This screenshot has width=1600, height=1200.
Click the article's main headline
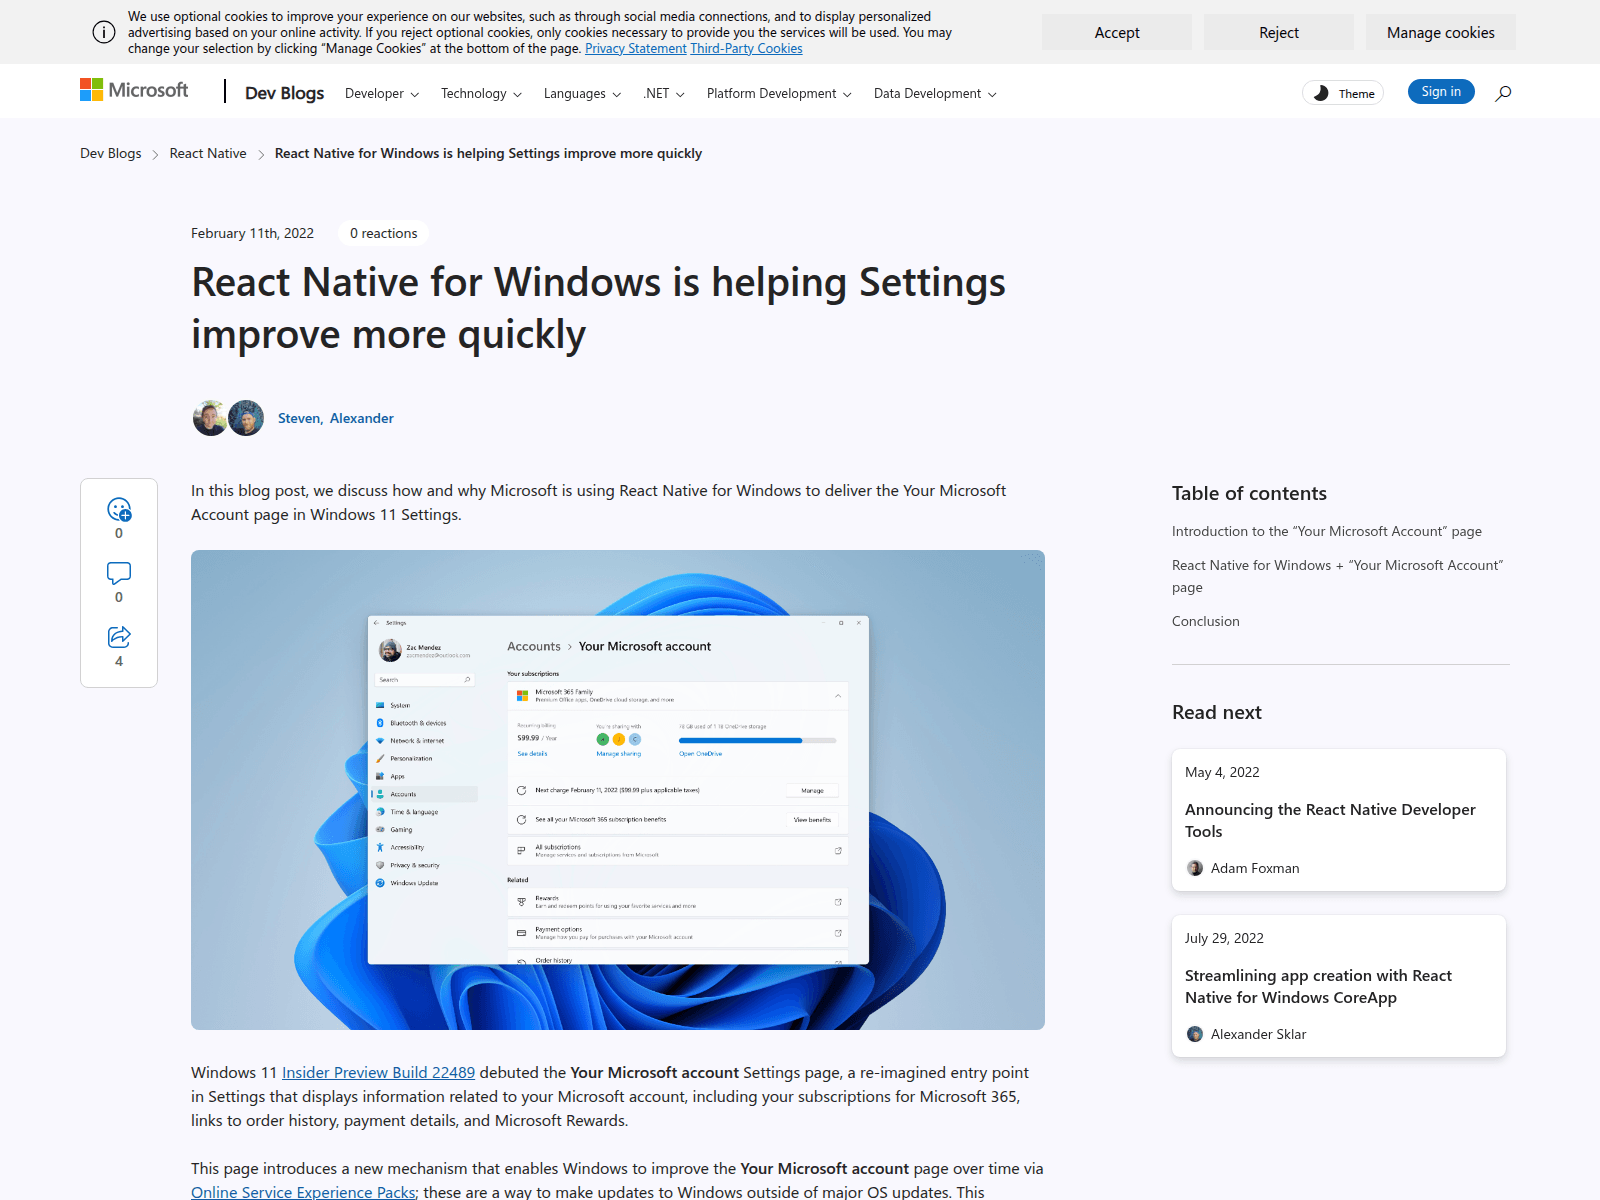[598, 308]
